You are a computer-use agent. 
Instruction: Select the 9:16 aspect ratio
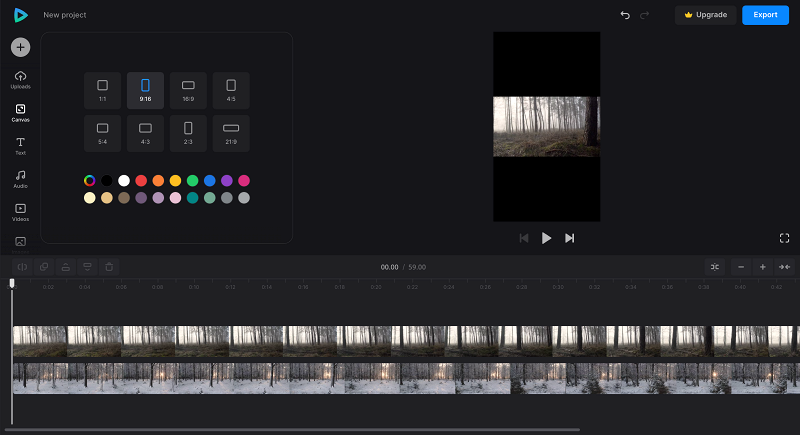click(145, 90)
